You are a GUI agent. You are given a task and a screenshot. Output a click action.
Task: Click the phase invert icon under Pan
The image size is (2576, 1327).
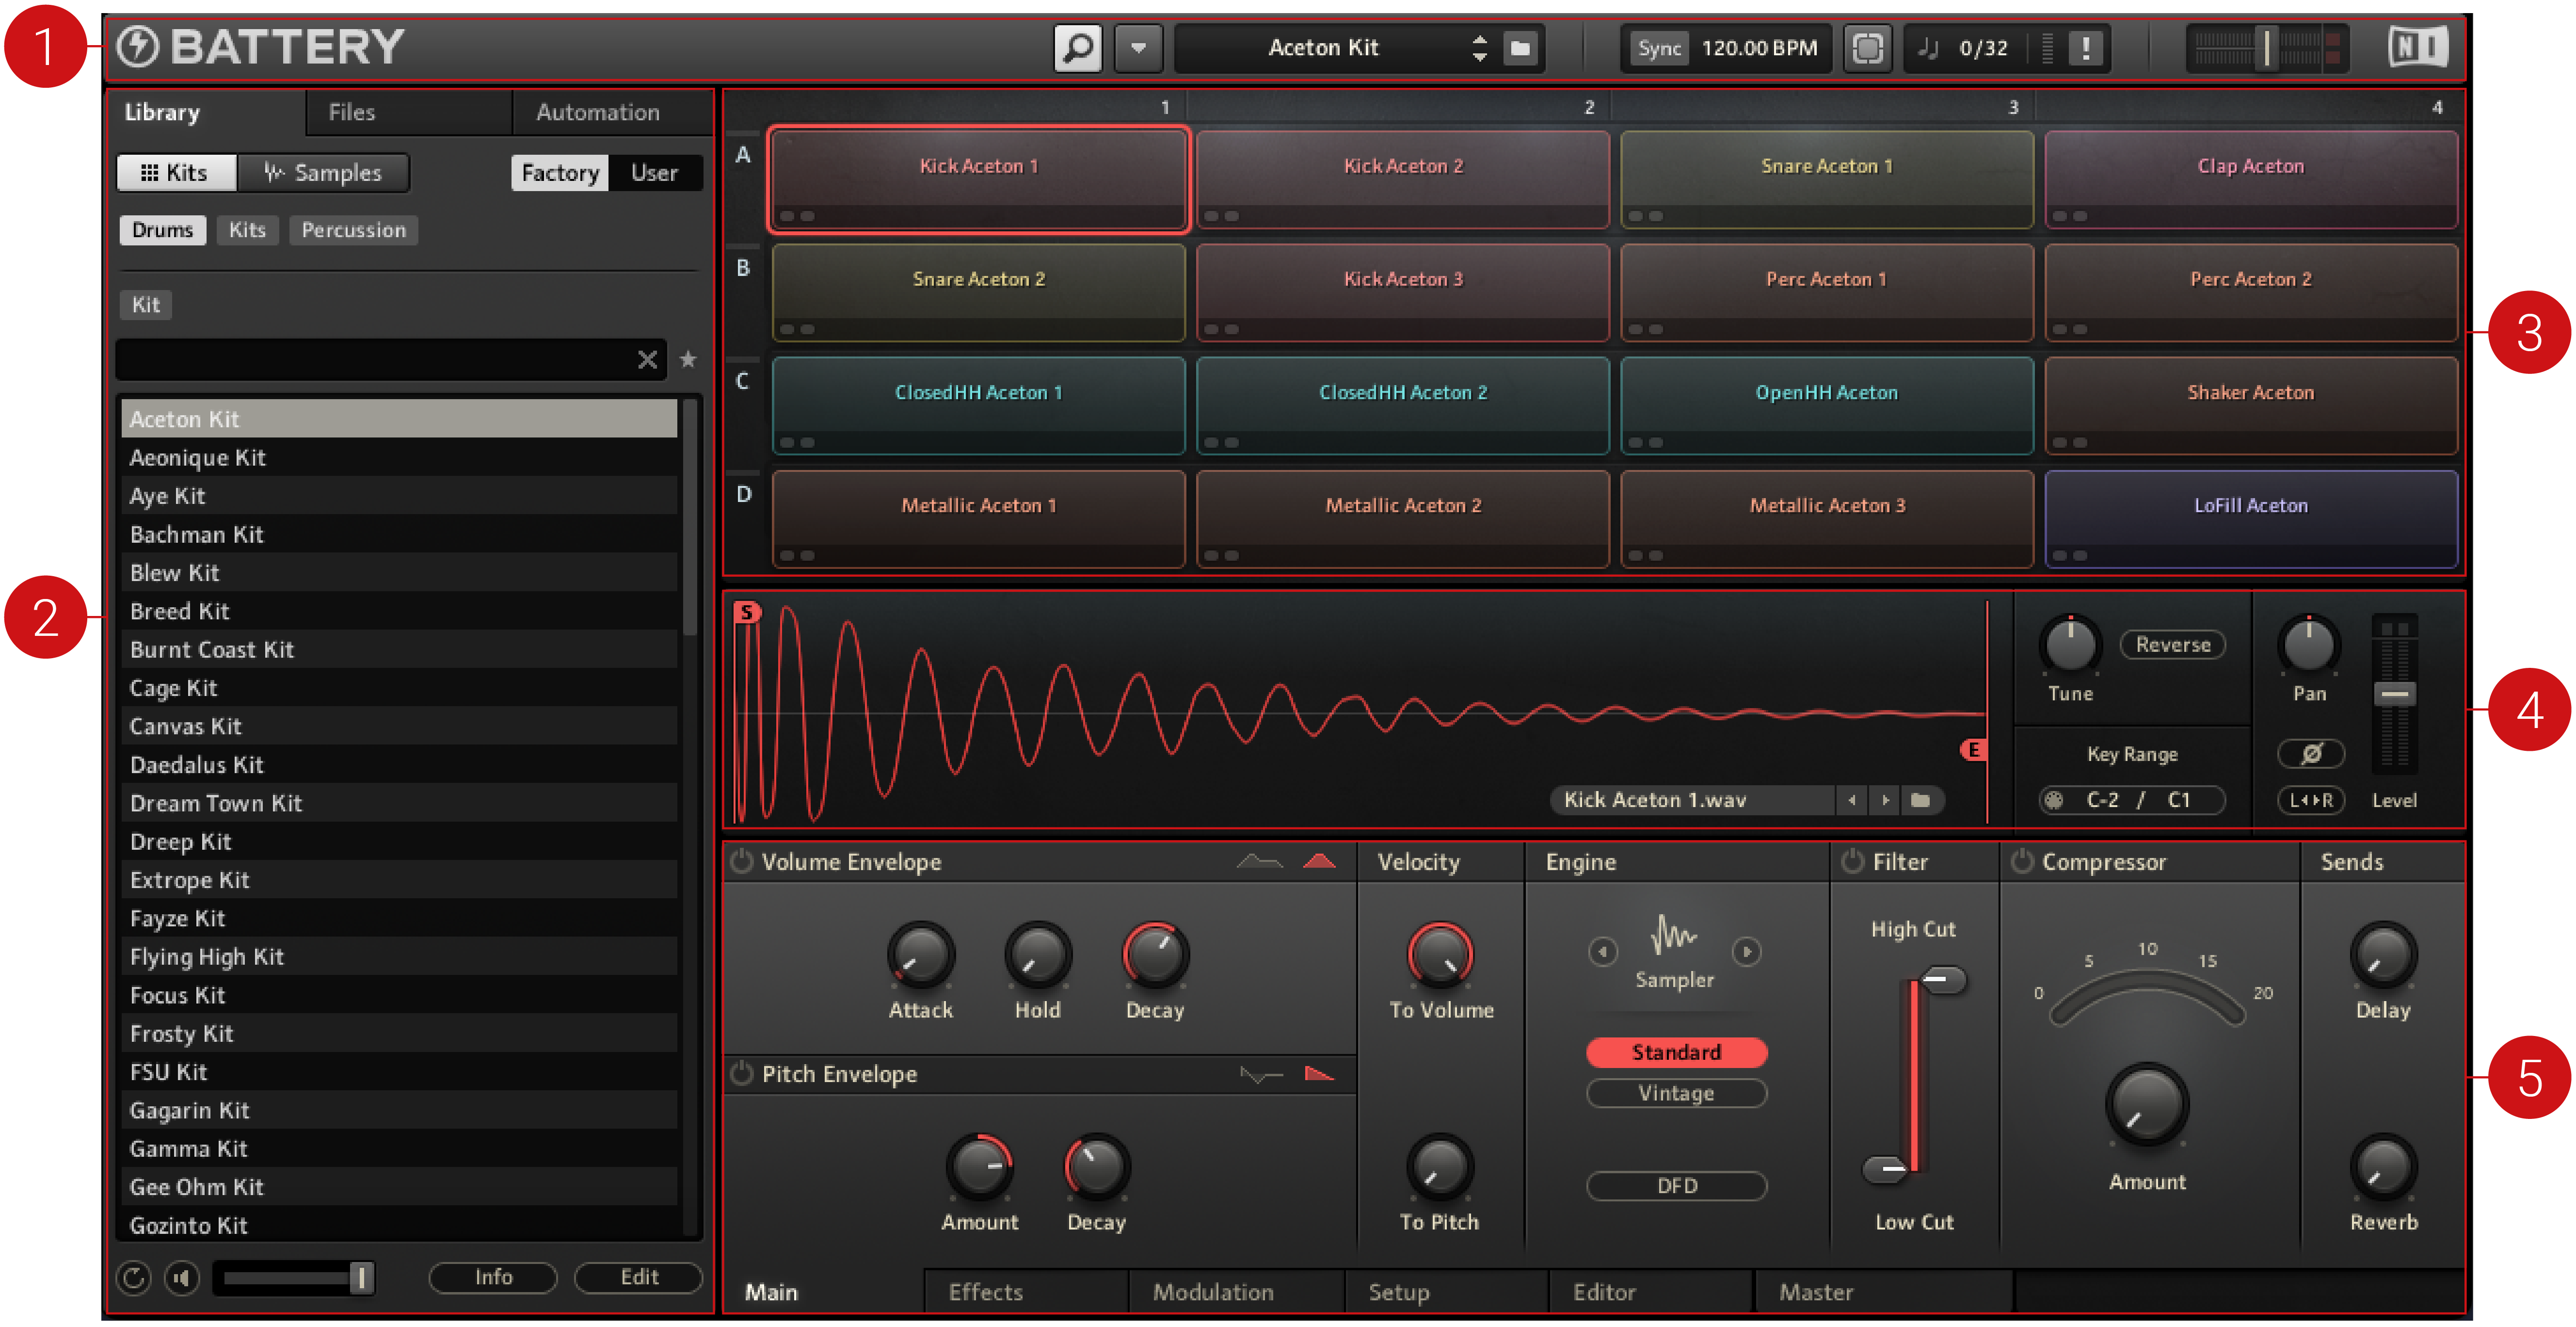click(x=2310, y=754)
